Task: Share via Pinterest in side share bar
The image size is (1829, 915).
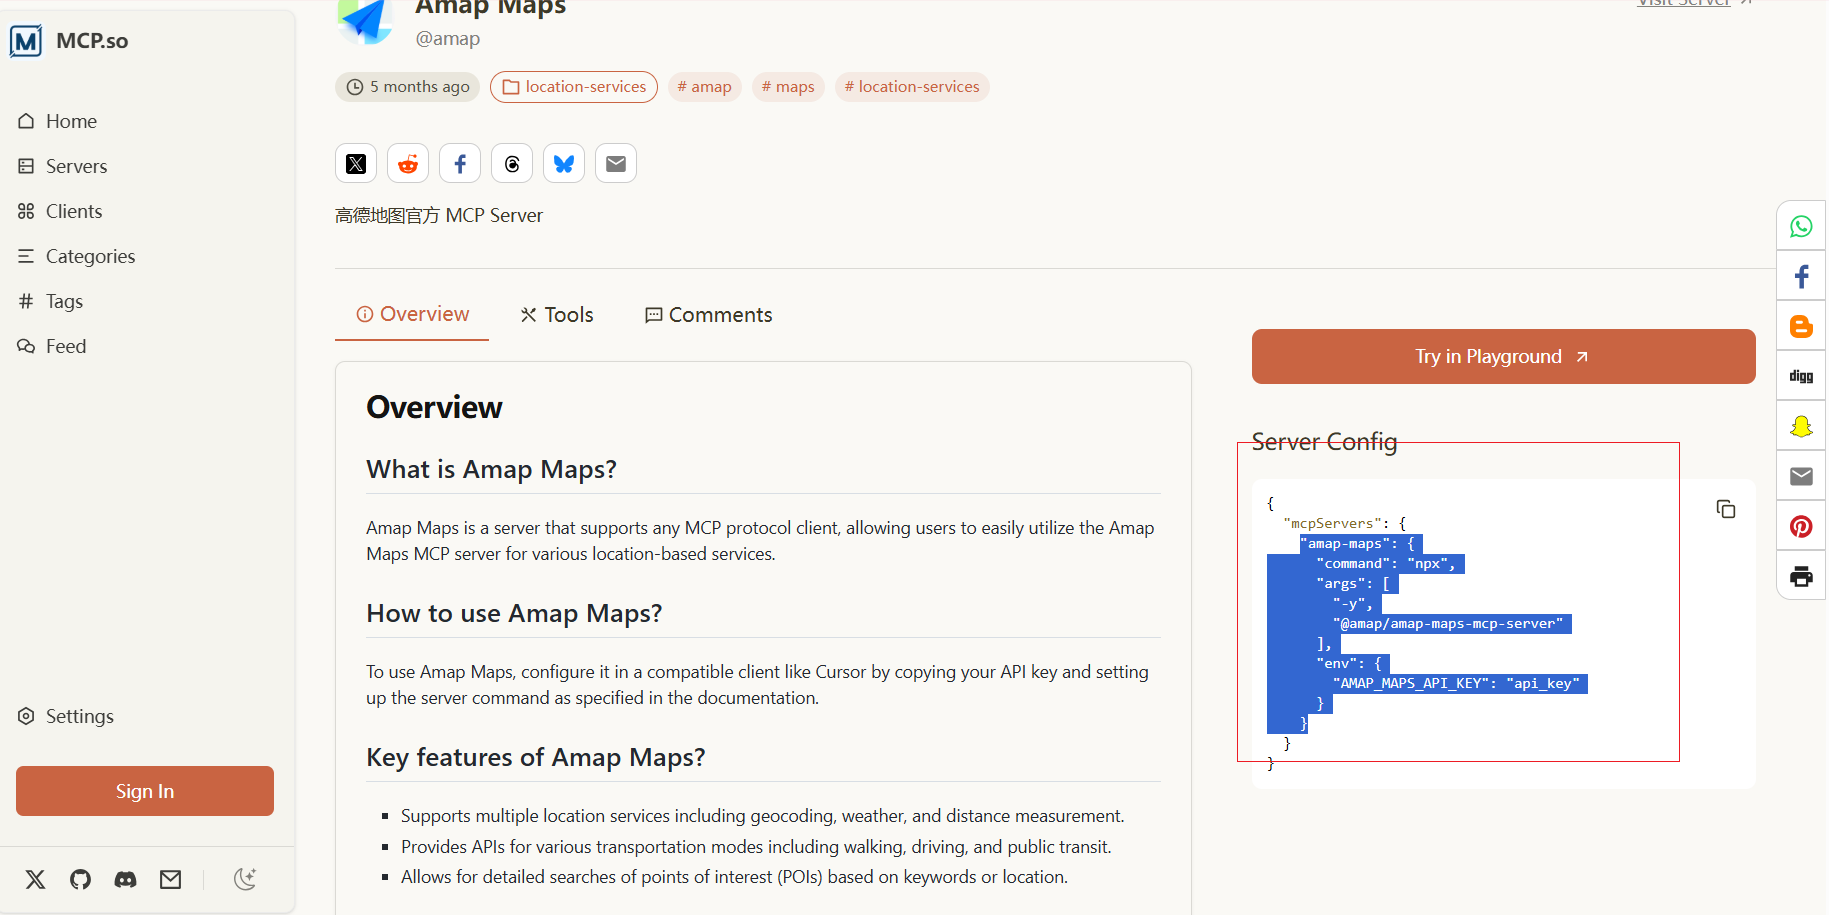Action: [x=1801, y=526]
